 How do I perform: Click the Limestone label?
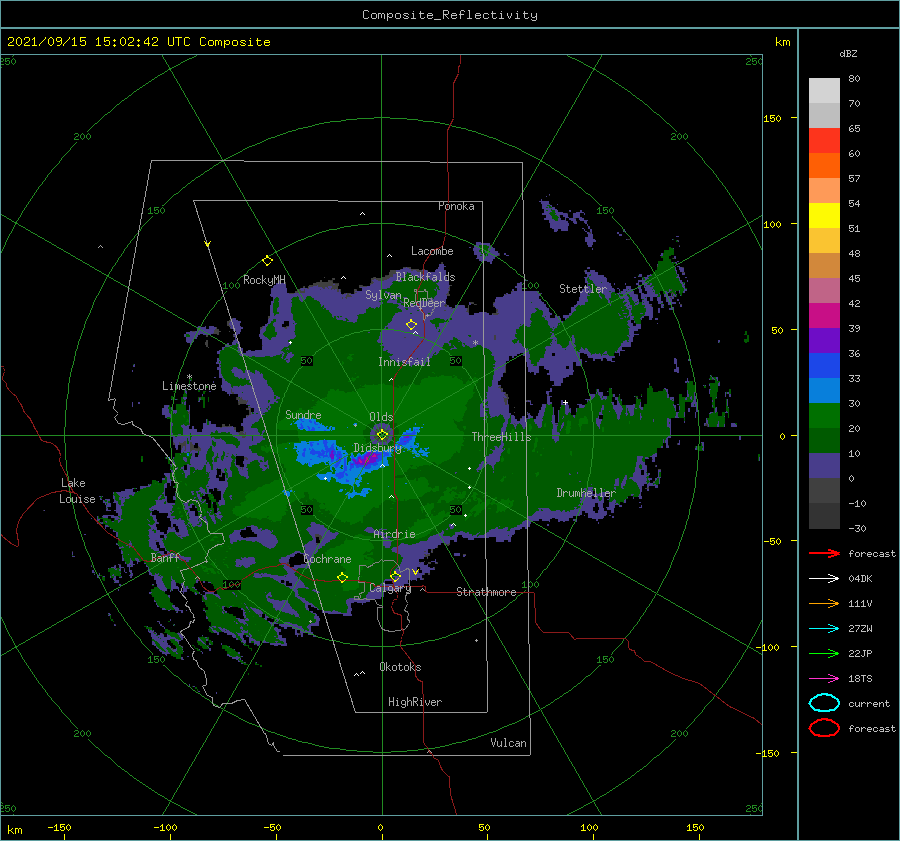coord(189,386)
